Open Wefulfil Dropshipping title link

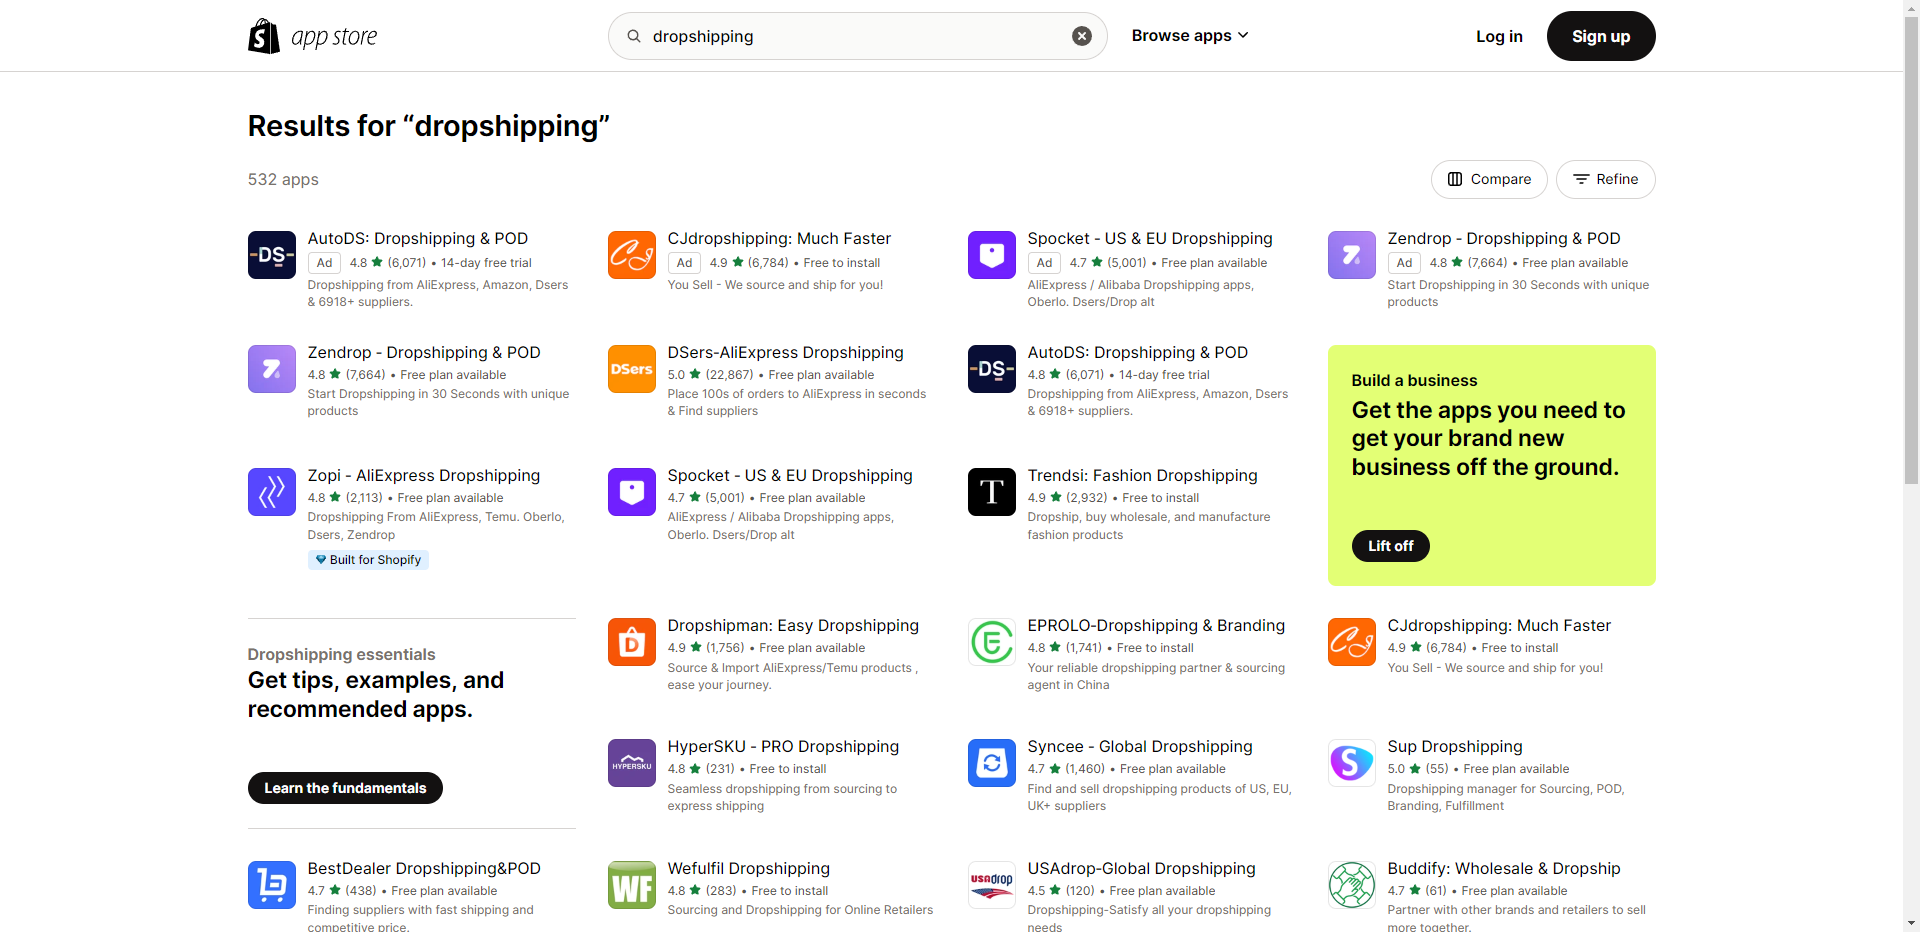click(749, 868)
